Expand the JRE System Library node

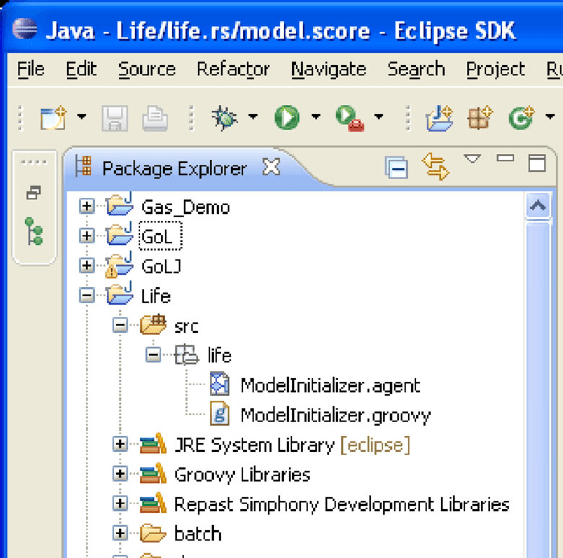coord(120,444)
